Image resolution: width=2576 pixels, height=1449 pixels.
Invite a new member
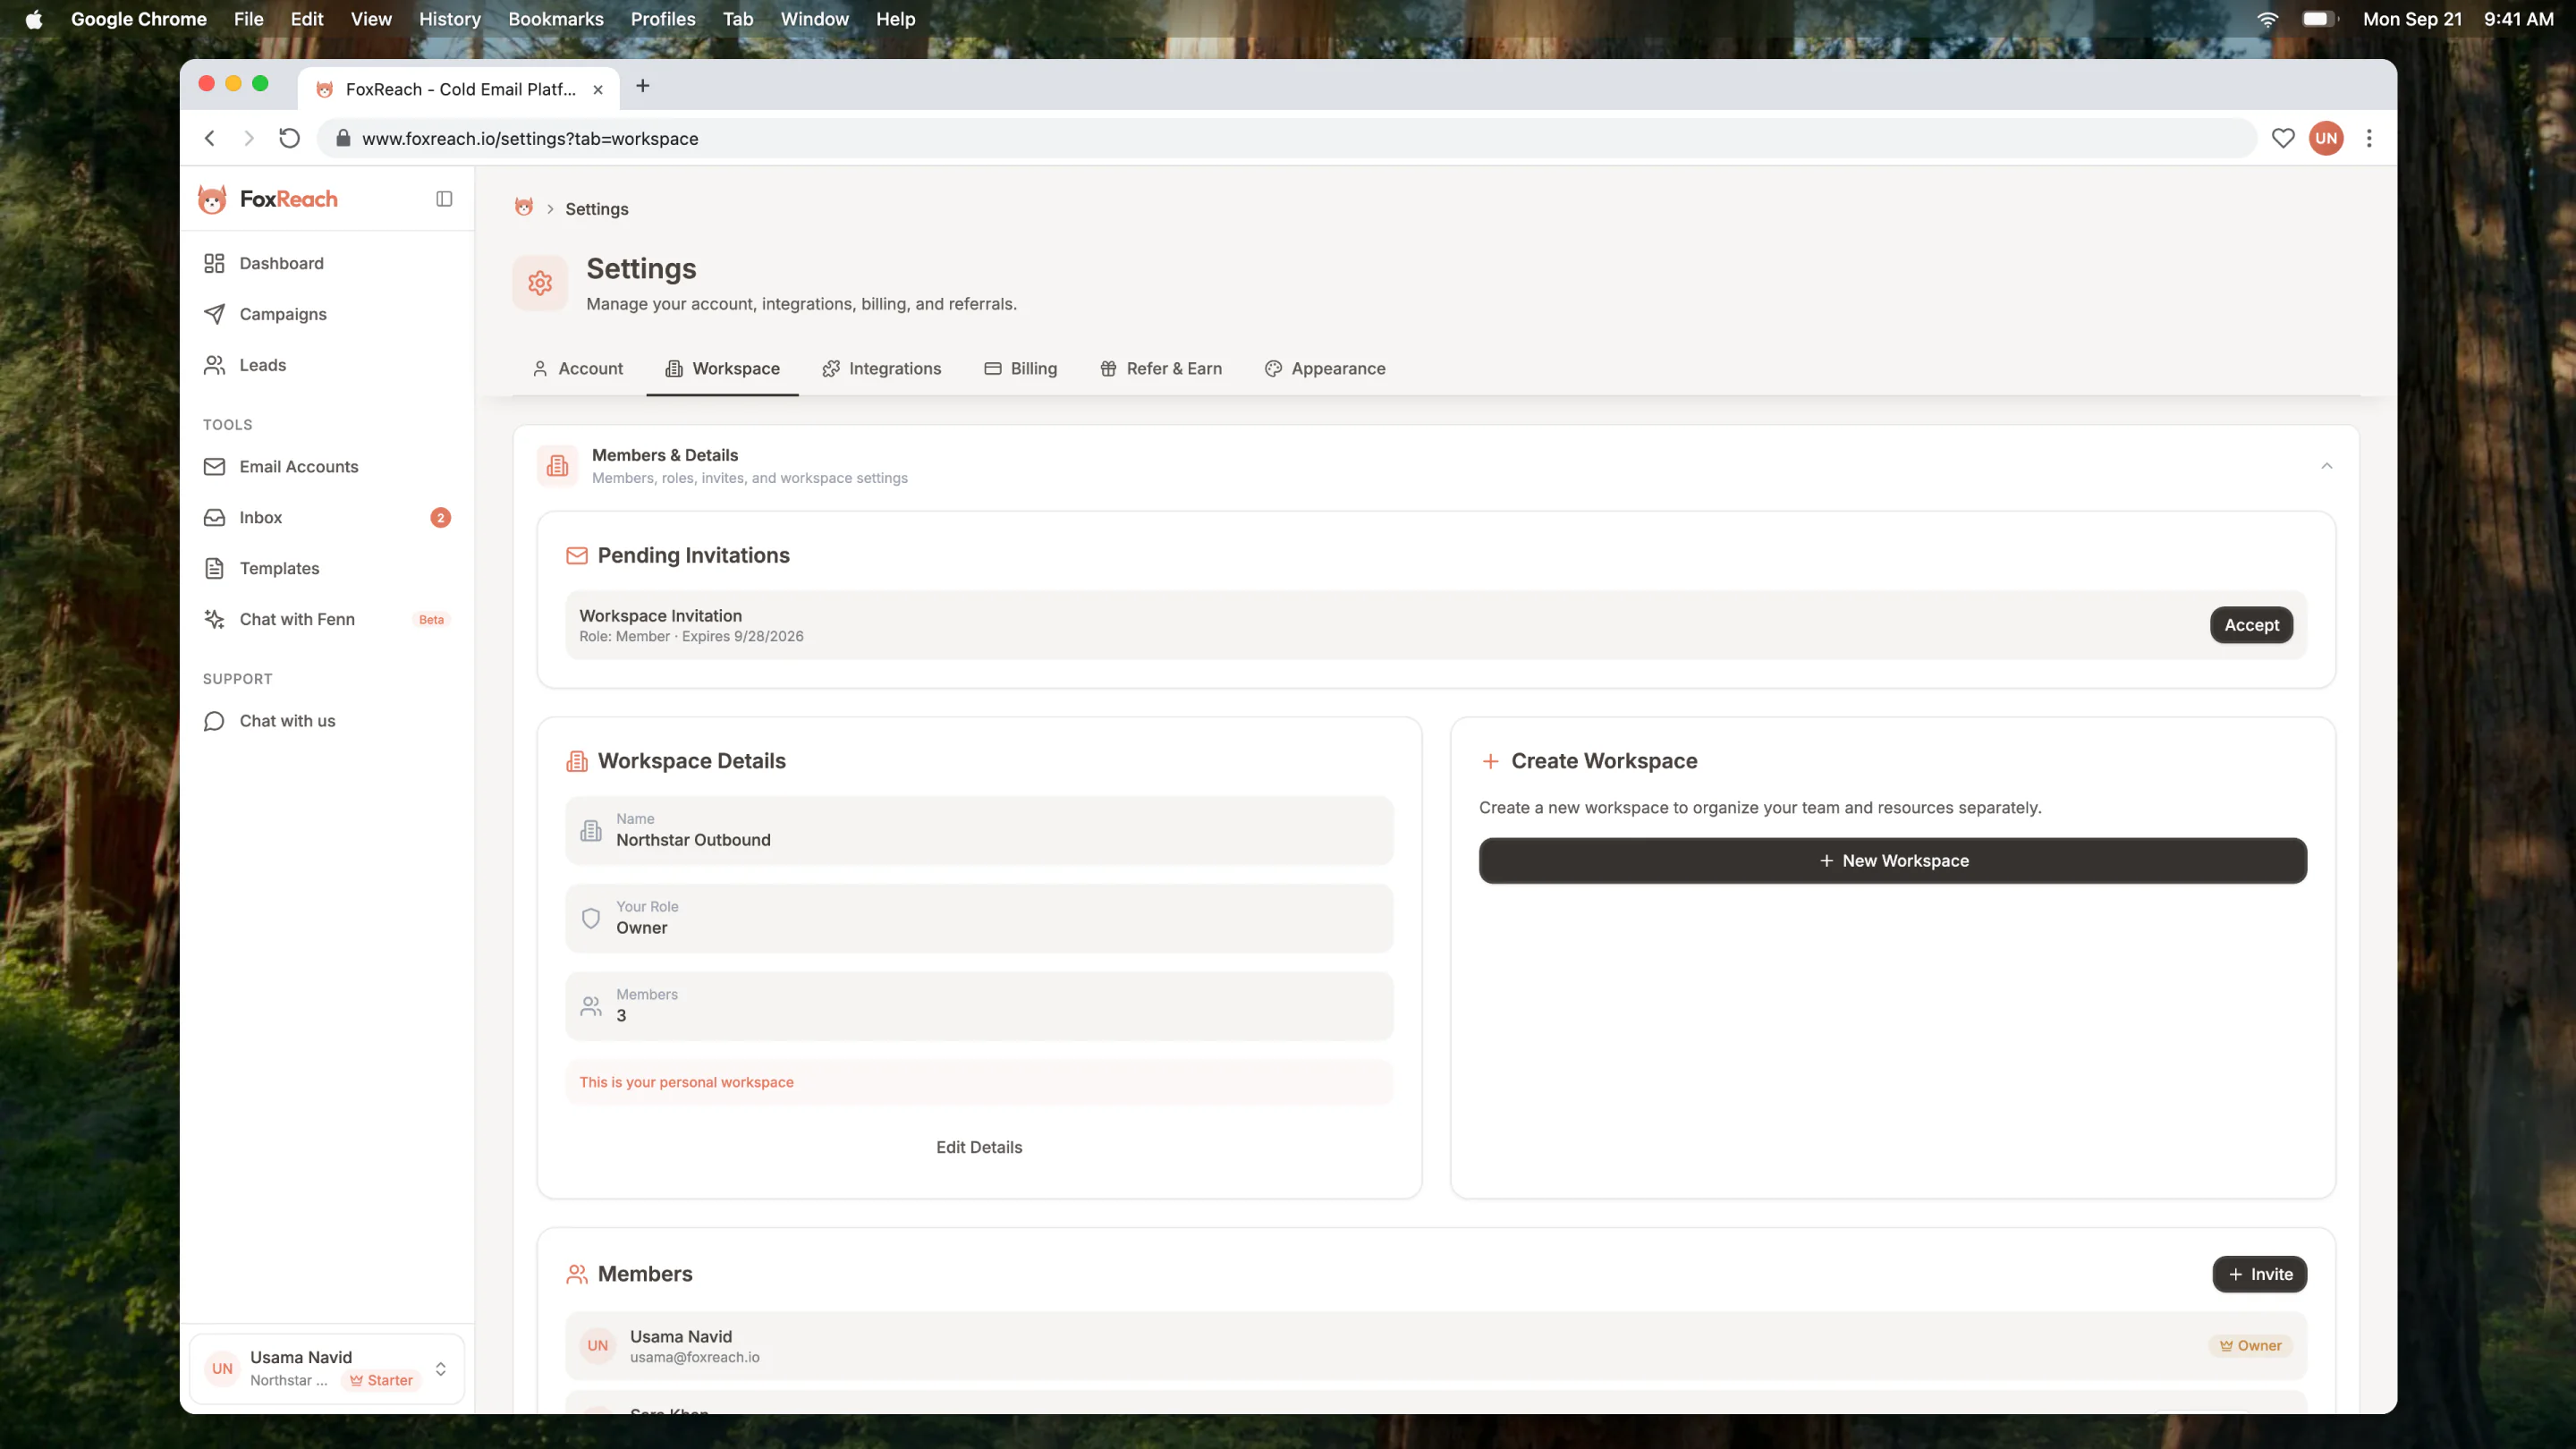[2259, 1274]
